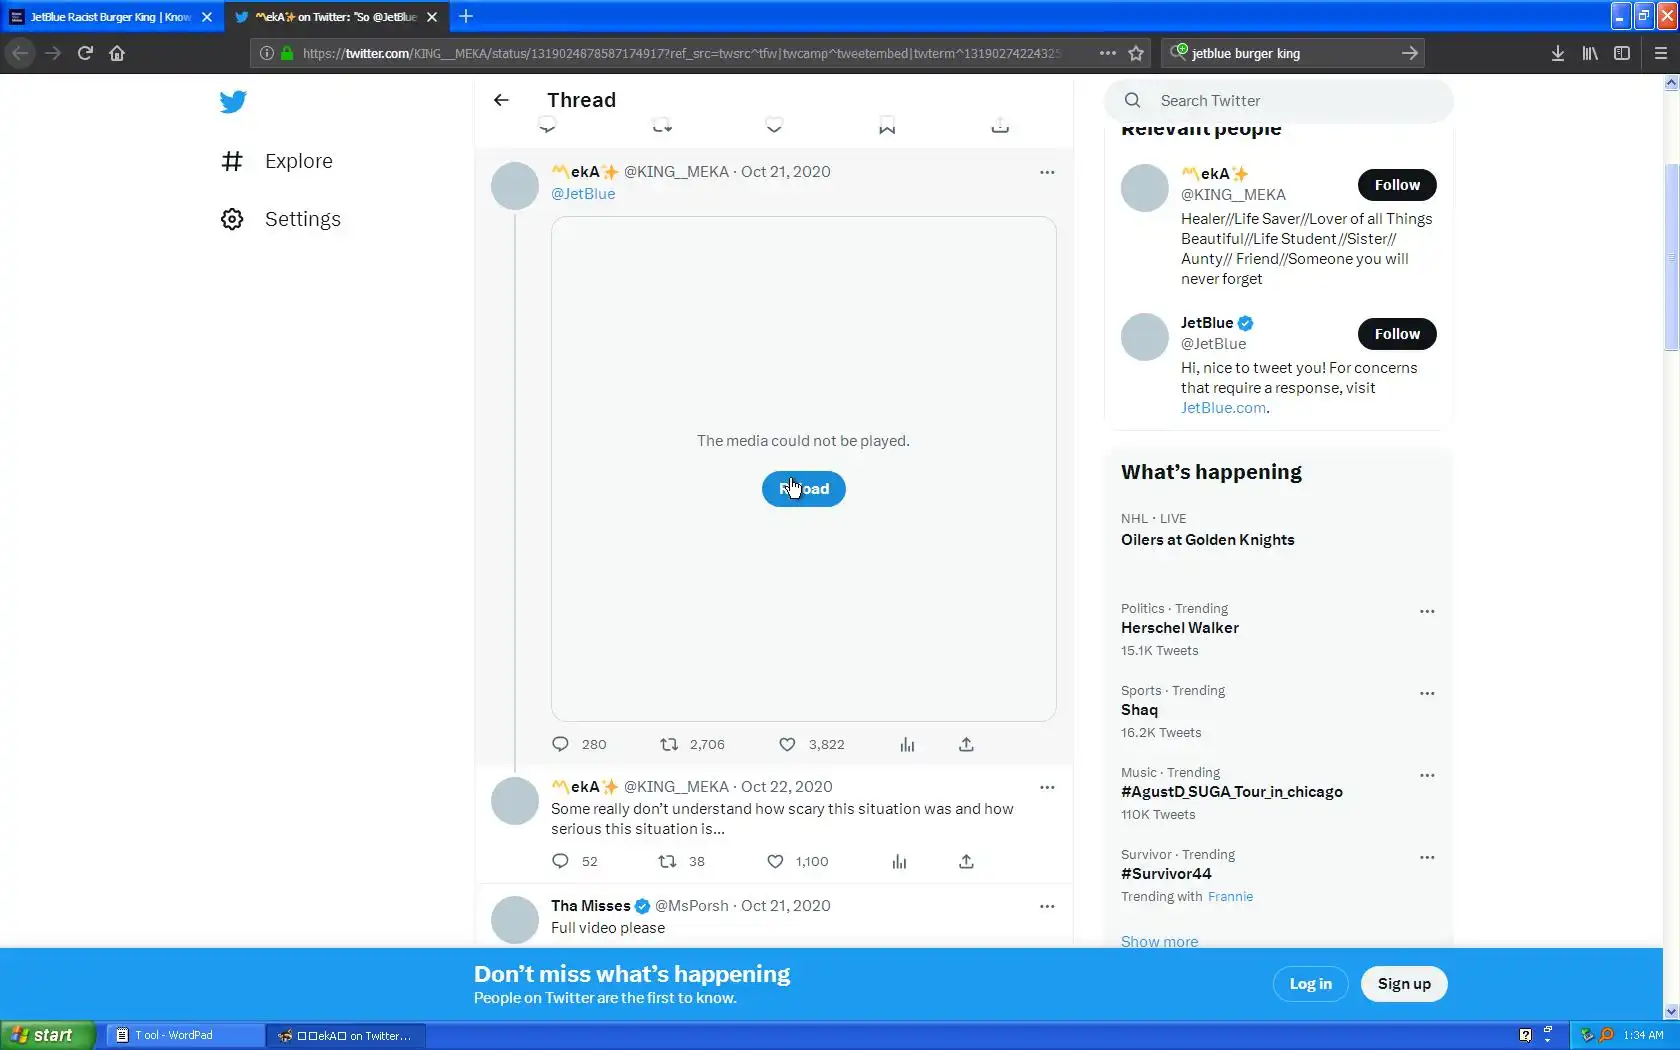Open more options on Oct 21 KING_MEKA tweet

(x=1047, y=172)
